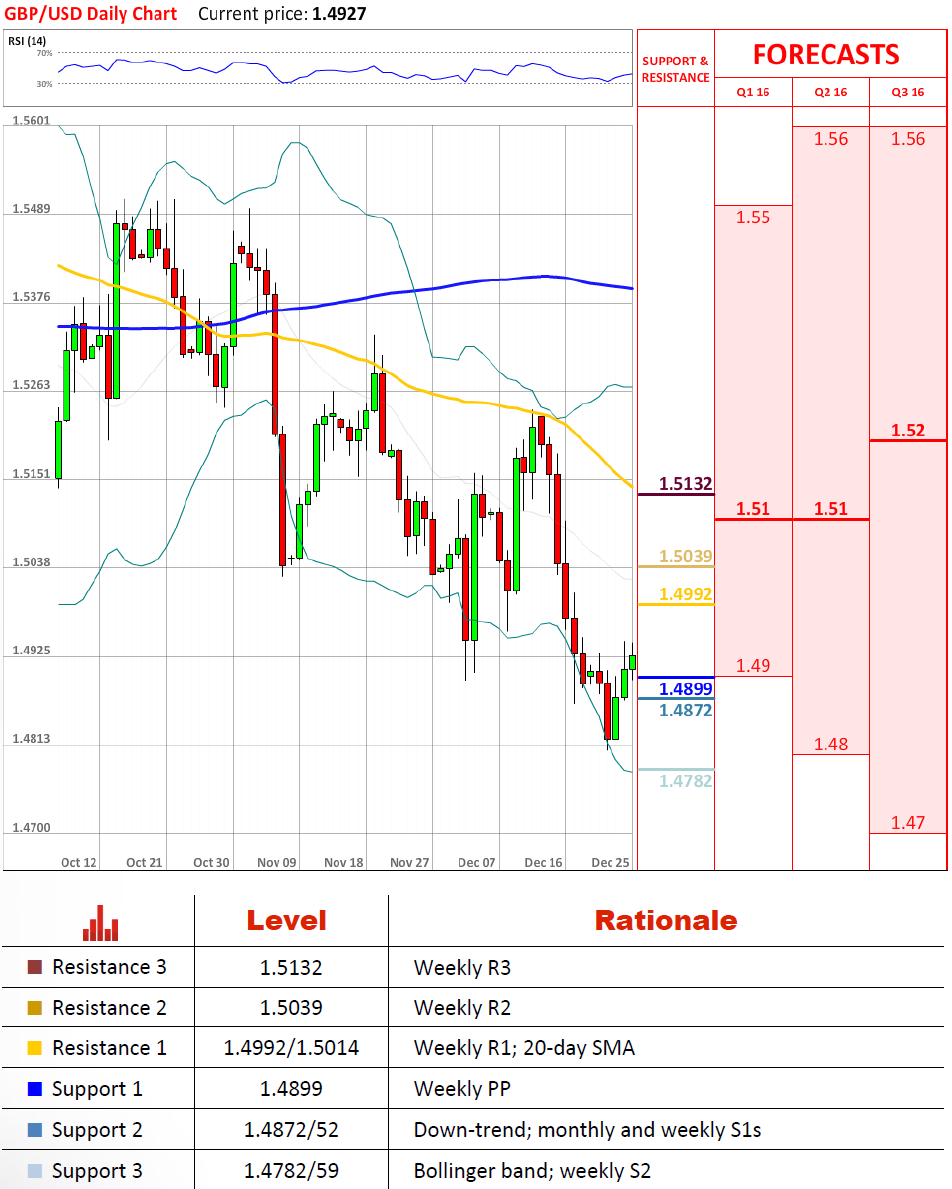Screen dimensions: 952x1189
Task: Click the RSI 70% threshold label
Action: (x=44, y=53)
